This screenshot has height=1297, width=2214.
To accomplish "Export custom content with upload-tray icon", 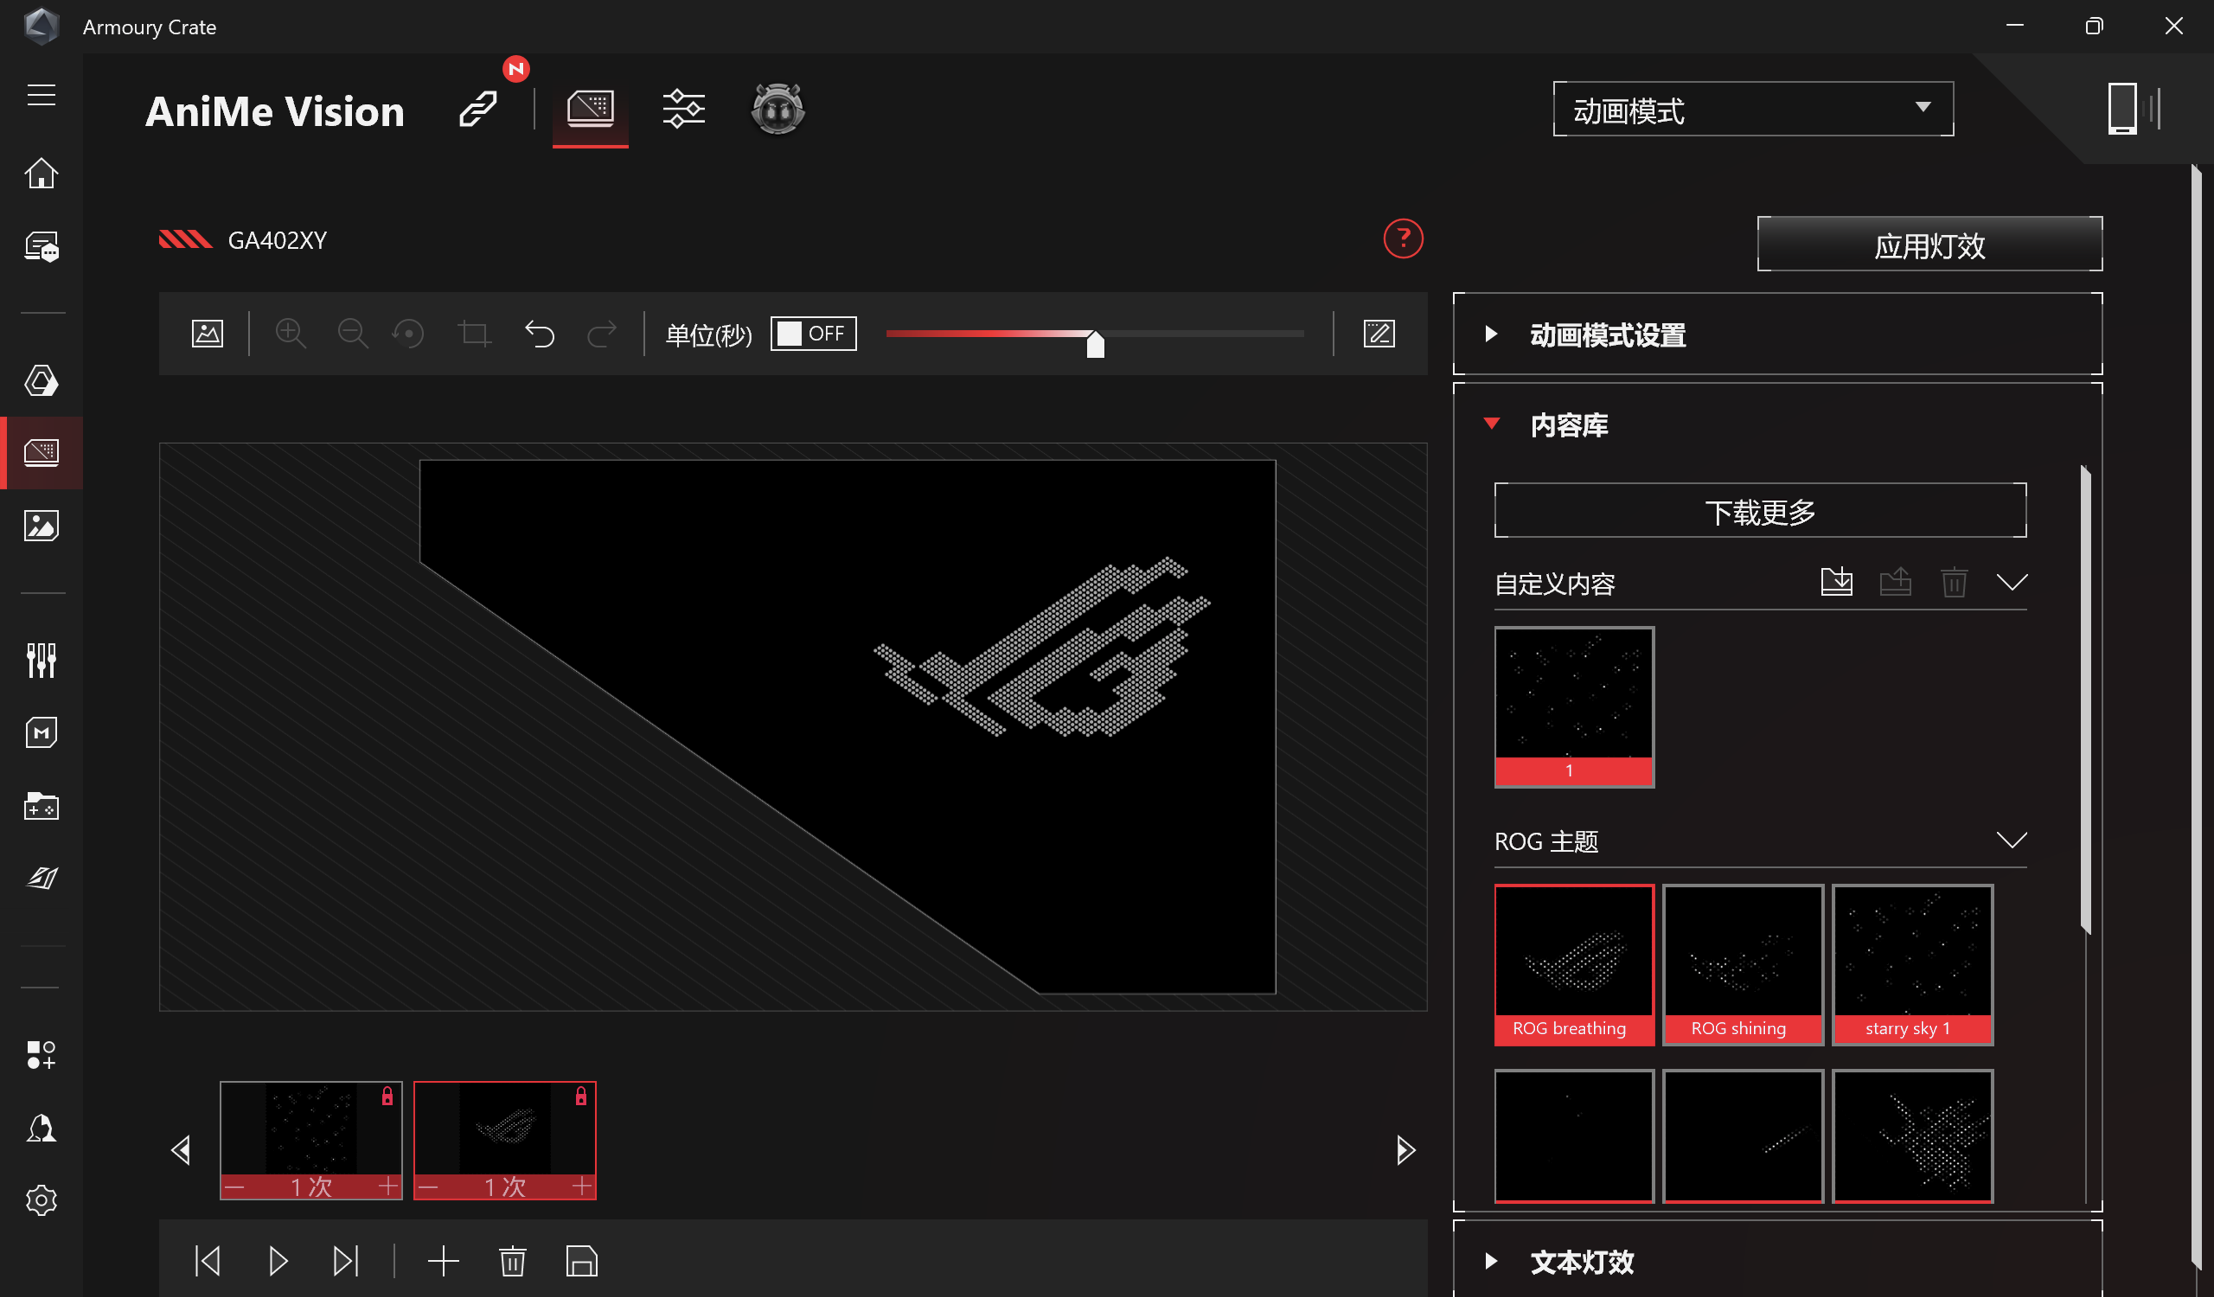I will 1895,582.
